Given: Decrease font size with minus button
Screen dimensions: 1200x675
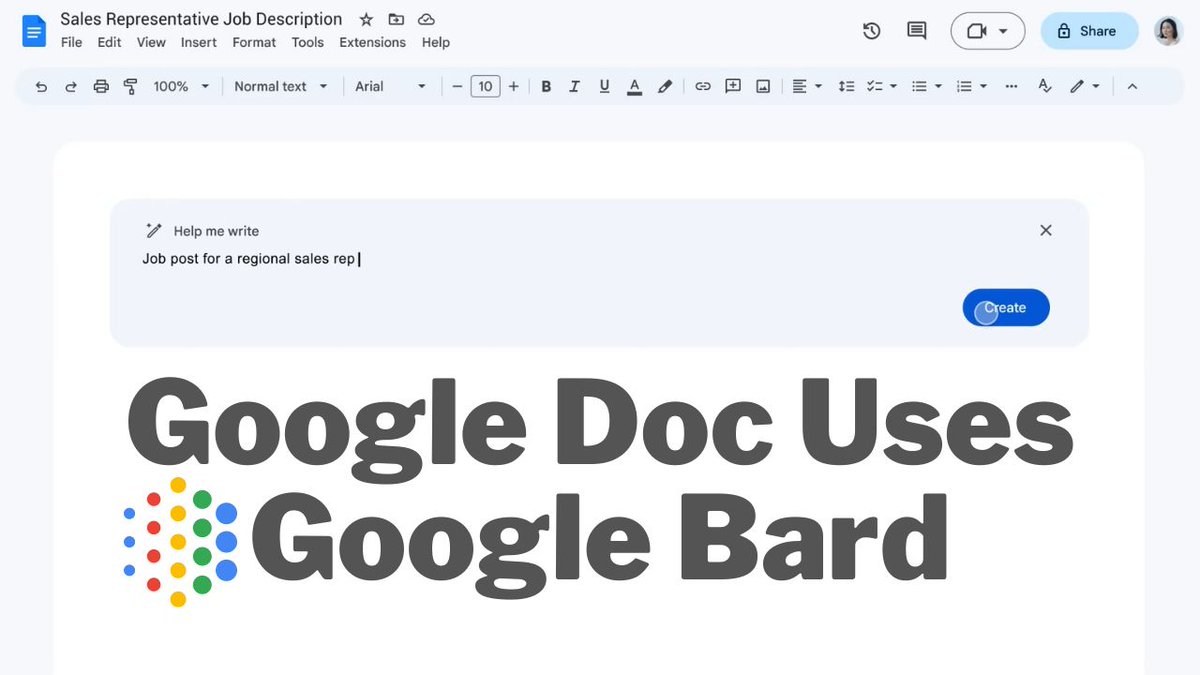Looking at the screenshot, I should [x=457, y=87].
